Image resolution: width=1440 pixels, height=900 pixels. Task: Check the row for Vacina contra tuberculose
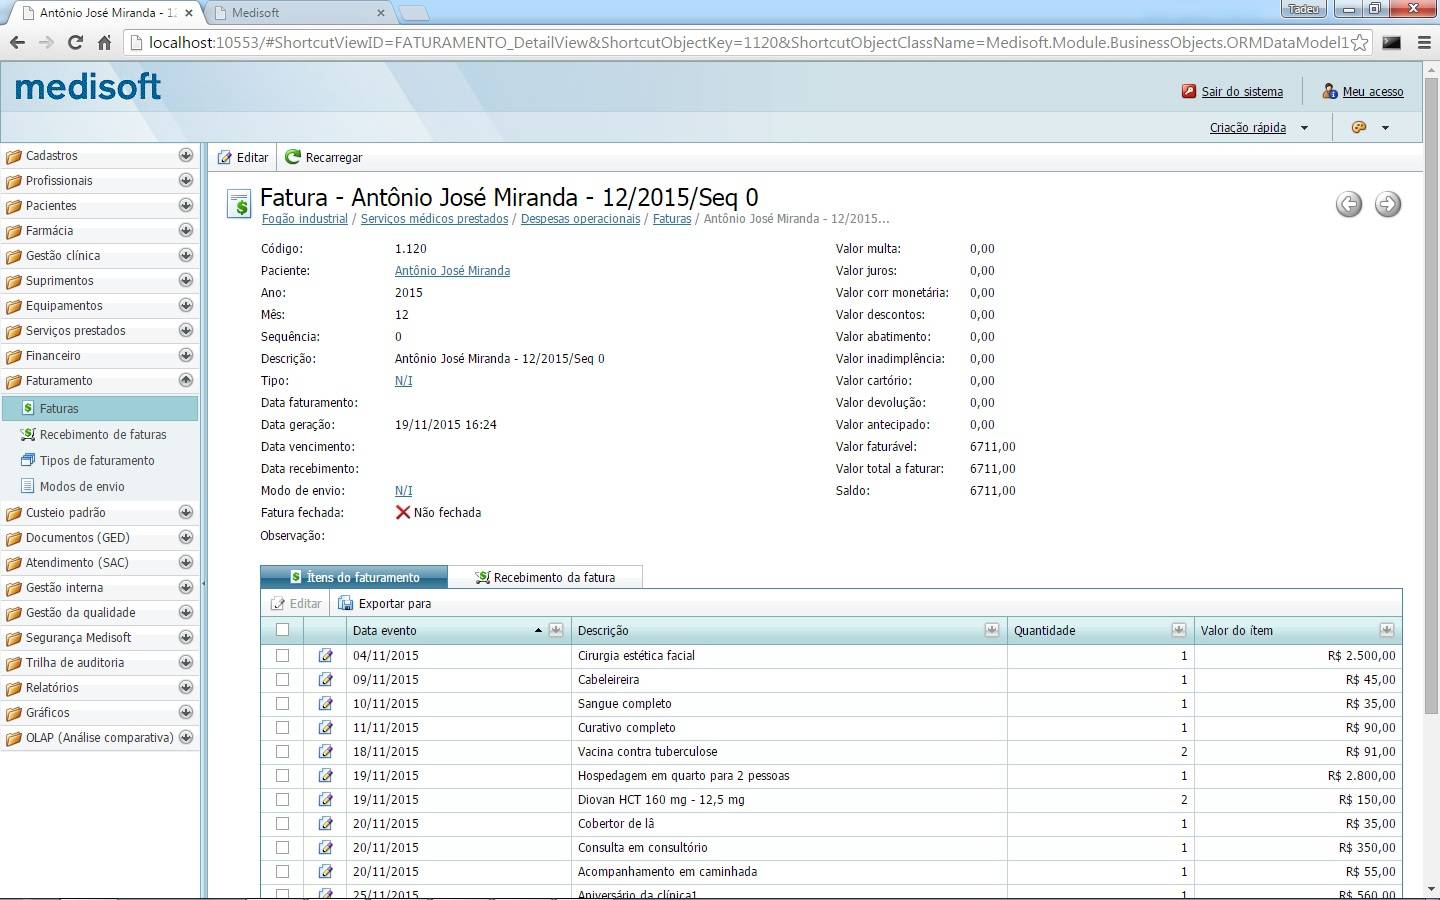(282, 752)
